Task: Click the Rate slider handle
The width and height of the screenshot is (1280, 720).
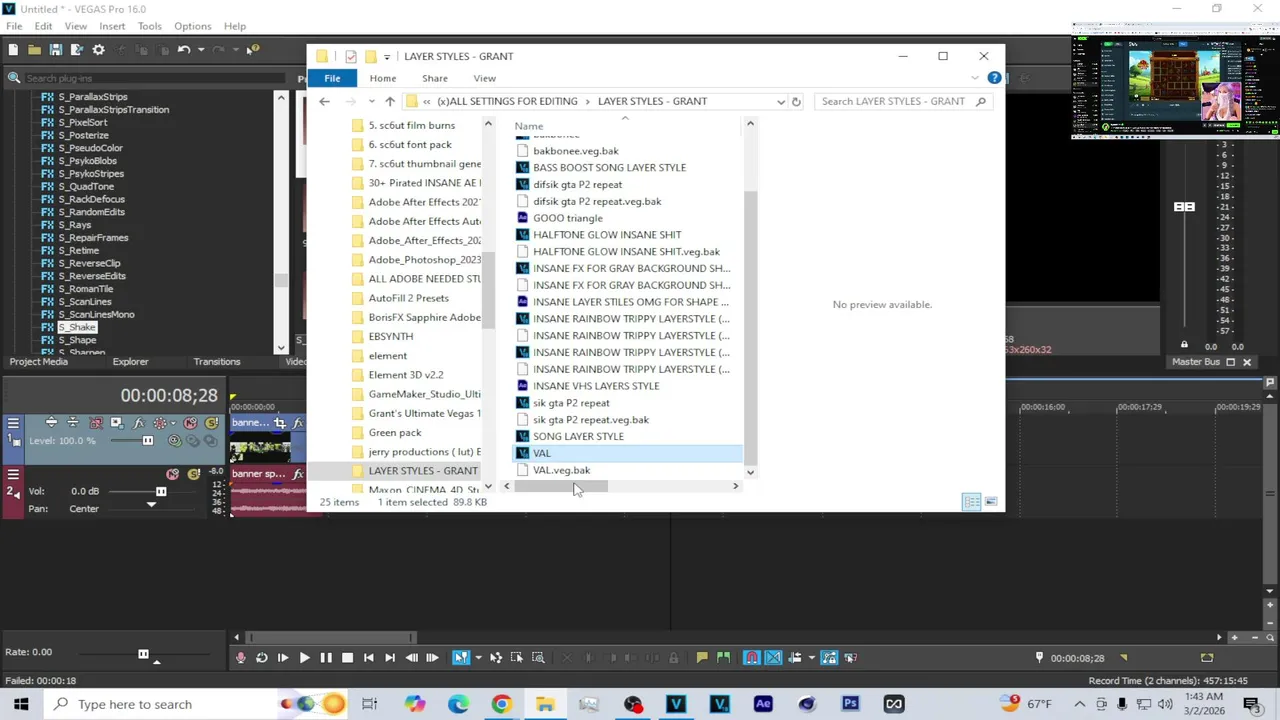Action: click(143, 654)
